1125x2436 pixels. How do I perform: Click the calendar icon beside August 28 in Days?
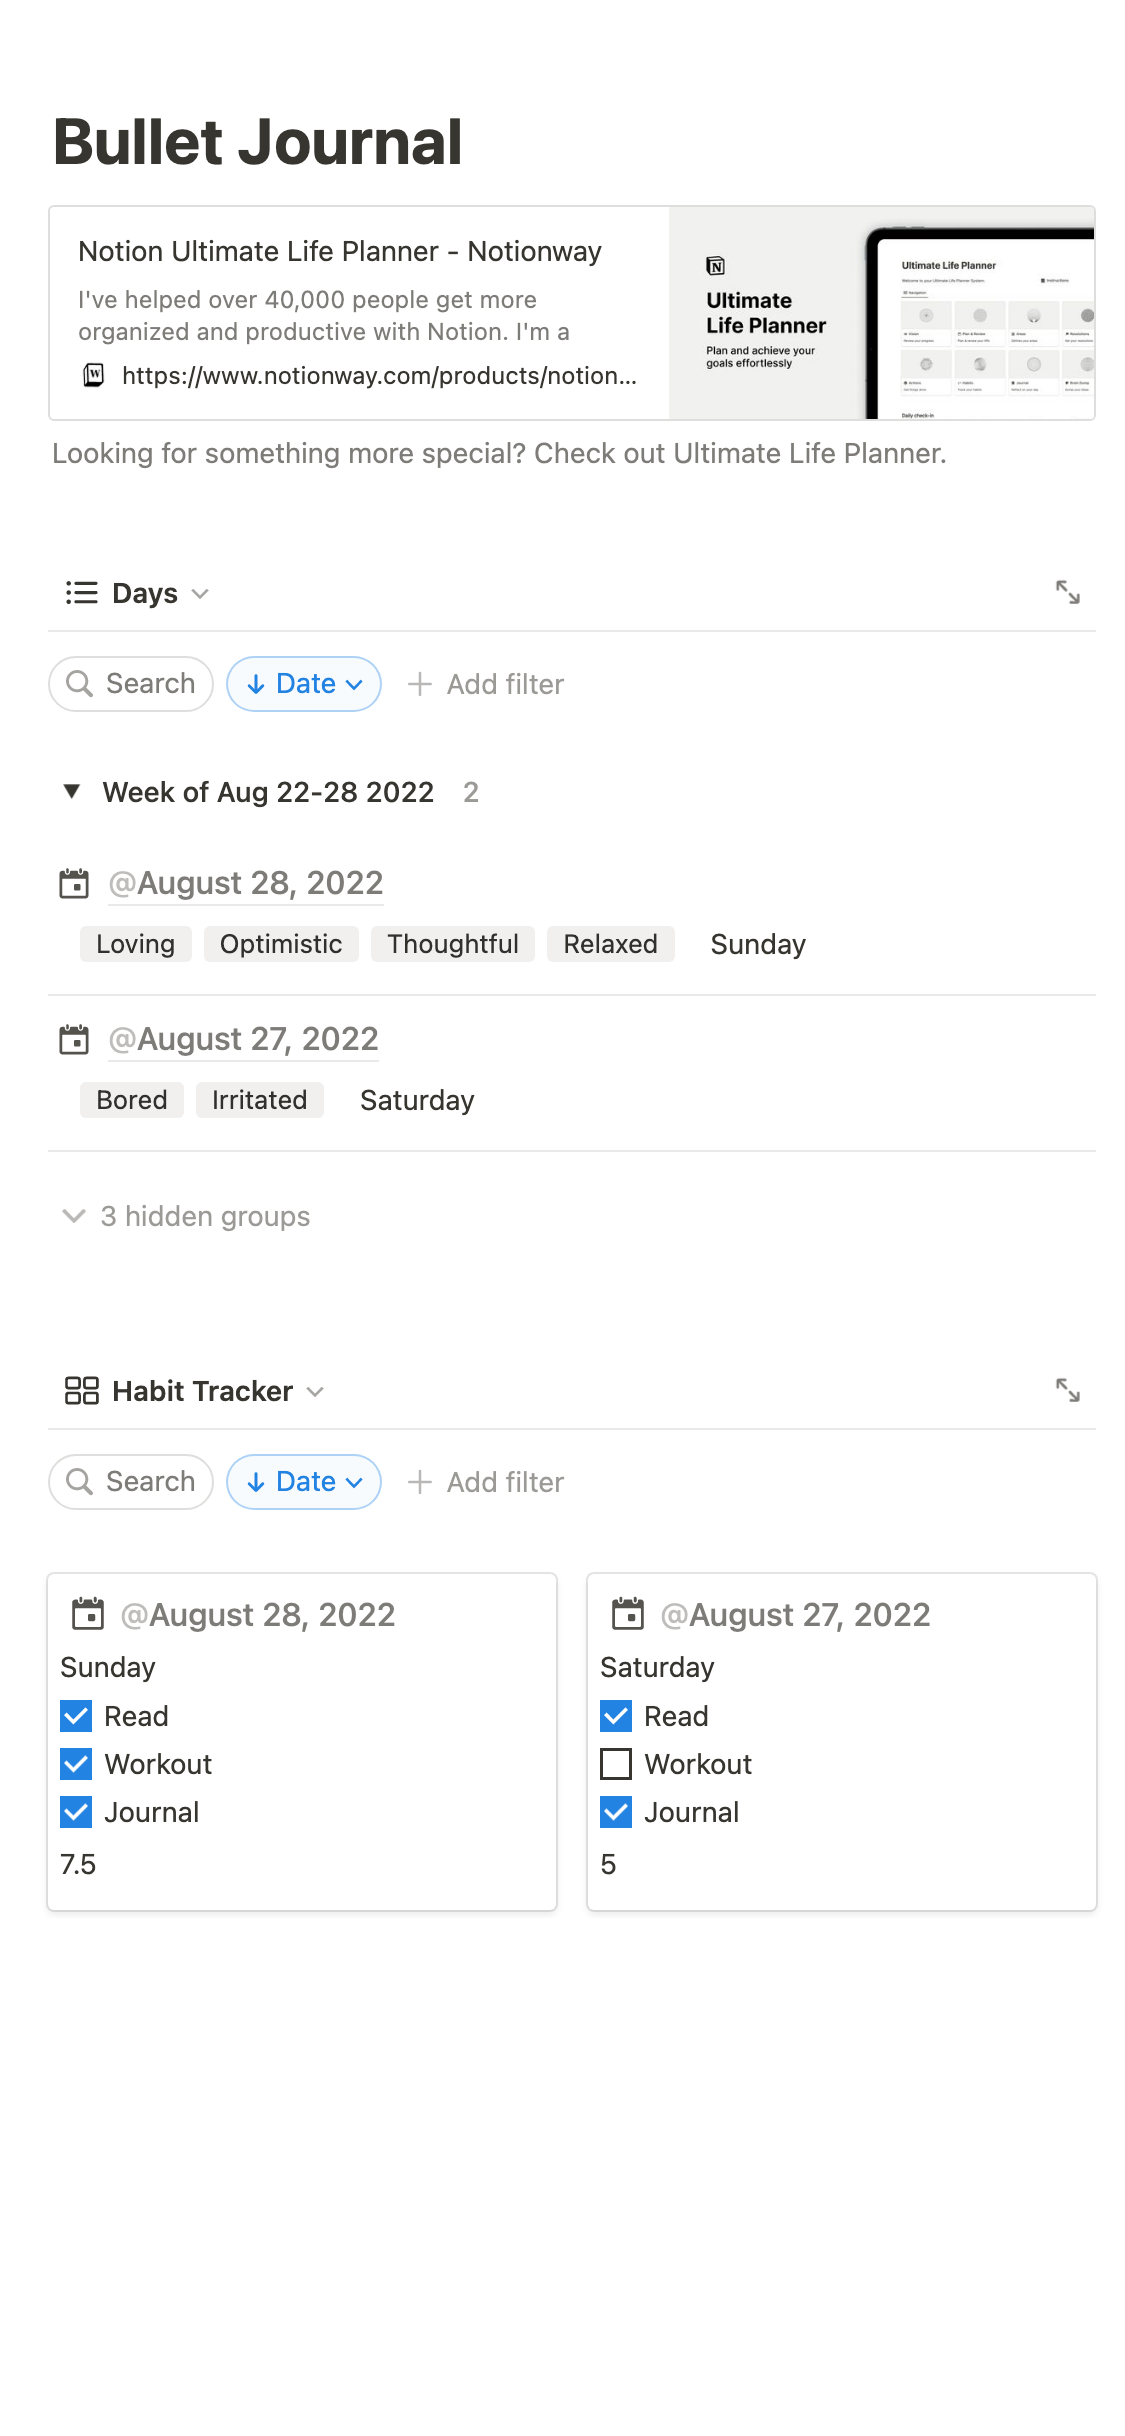pos(74,884)
